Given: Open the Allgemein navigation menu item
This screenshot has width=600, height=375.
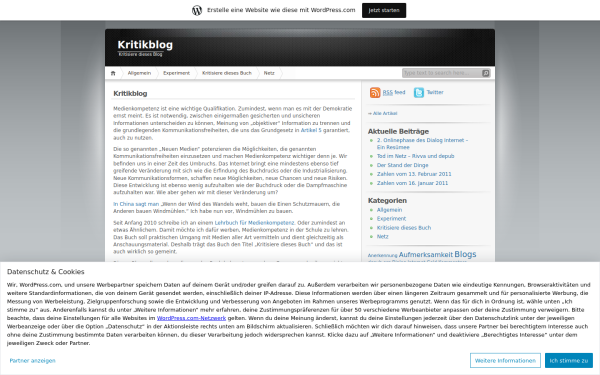Looking at the screenshot, I should pos(139,73).
